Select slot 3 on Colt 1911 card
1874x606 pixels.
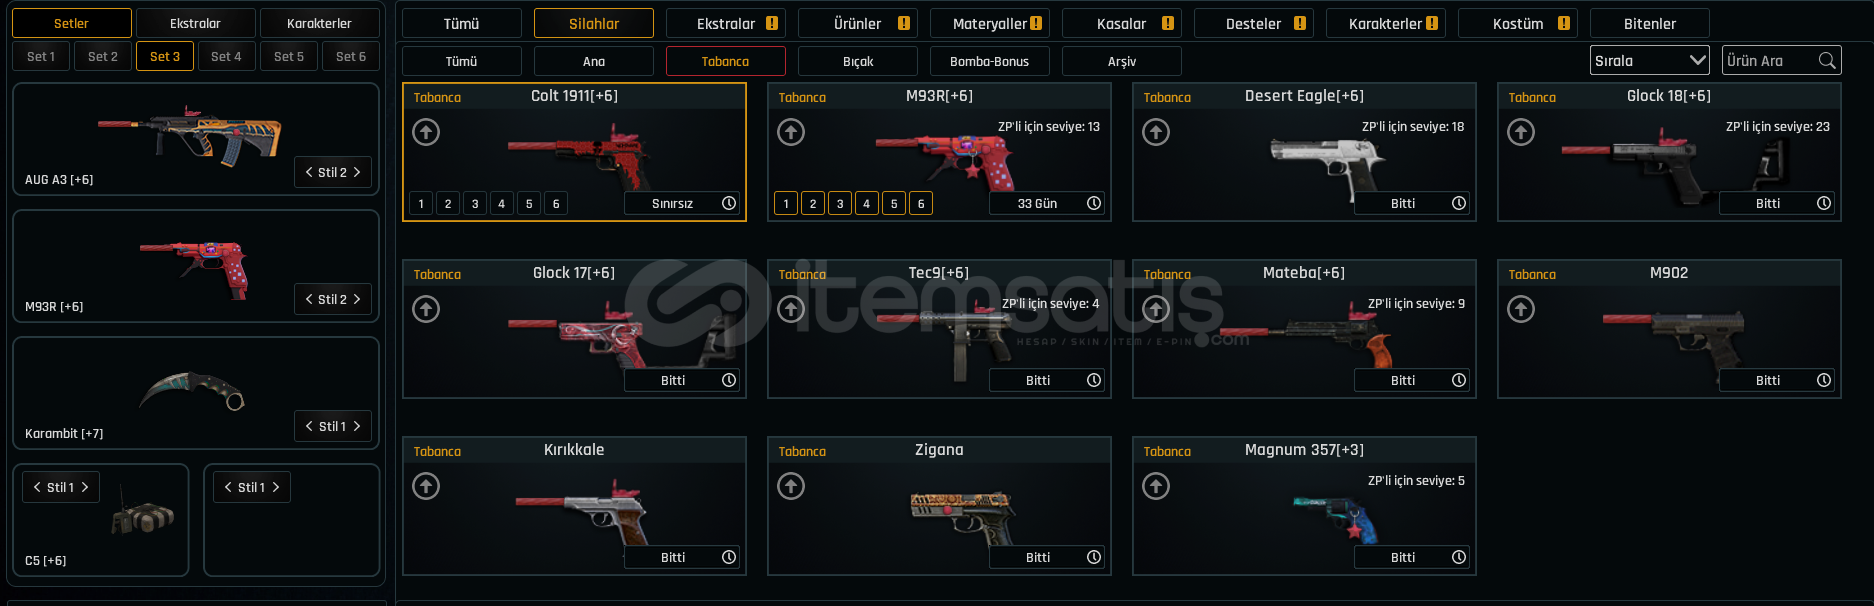475,203
